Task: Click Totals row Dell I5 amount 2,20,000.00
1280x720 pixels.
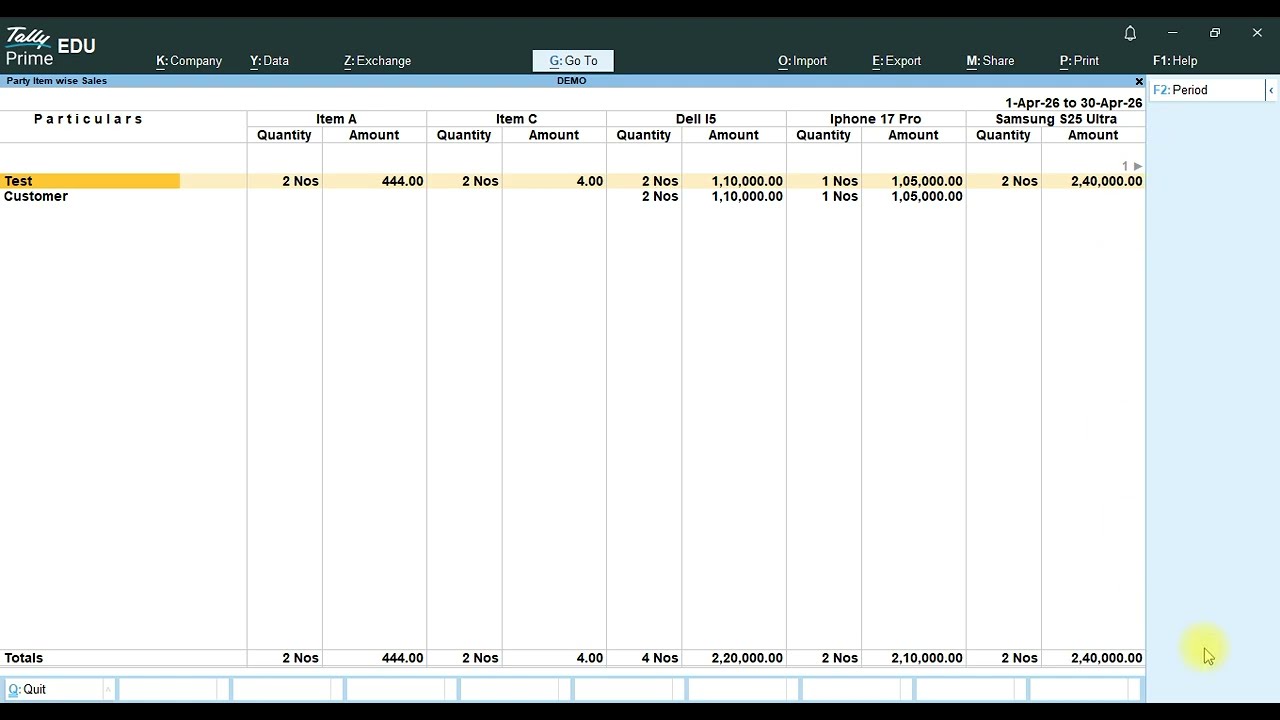Action: click(747, 658)
